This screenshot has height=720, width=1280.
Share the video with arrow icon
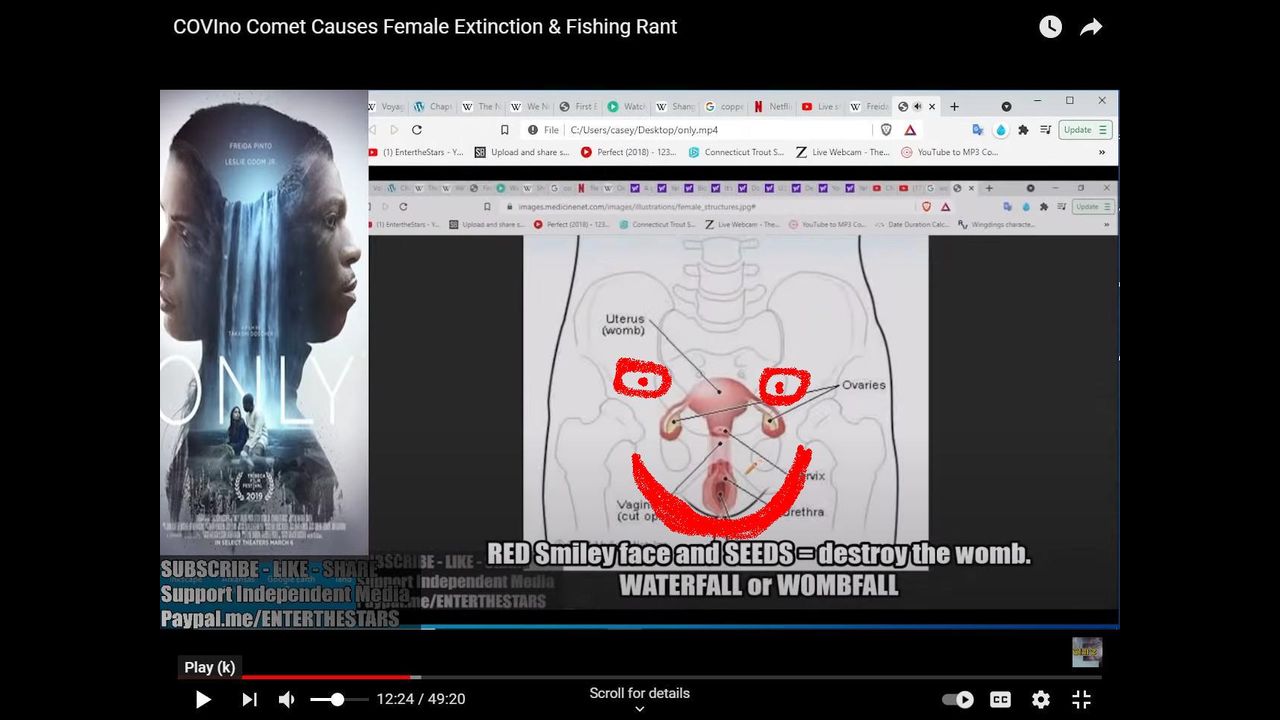[x=1091, y=27]
